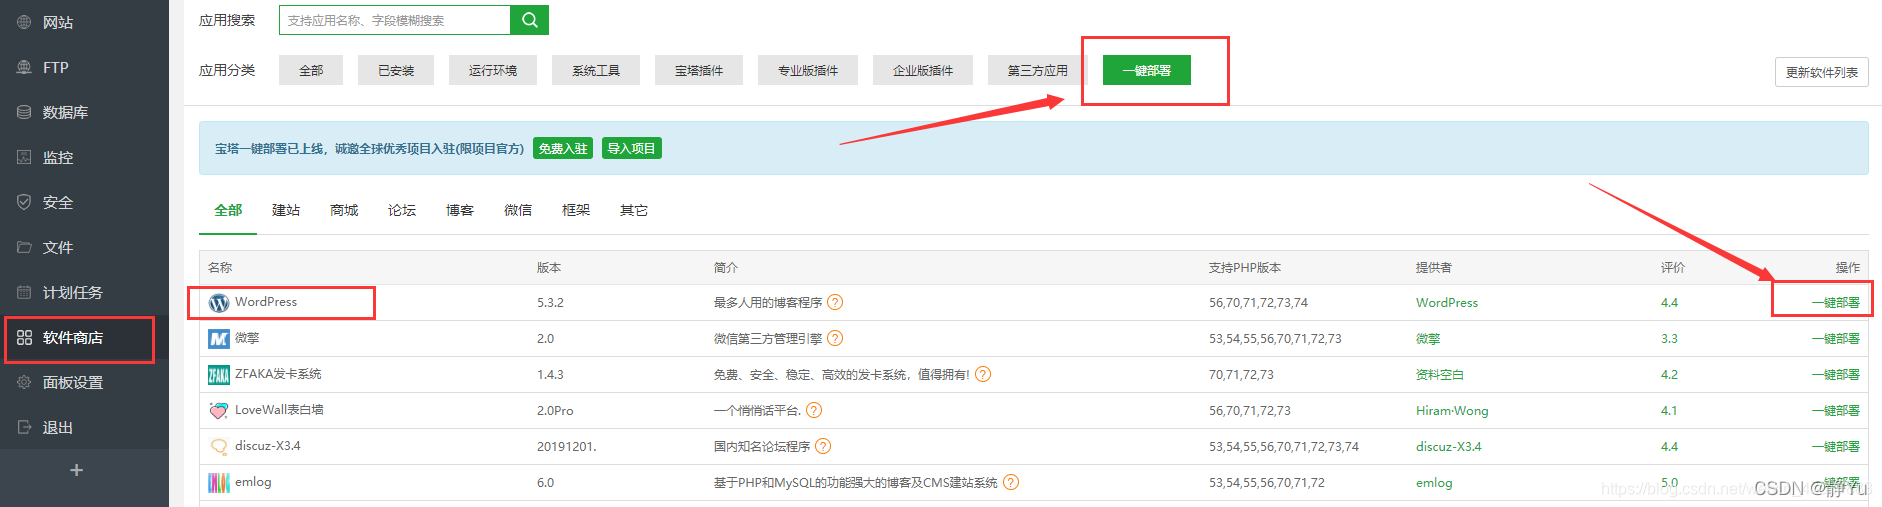The width and height of the screenshot is (1882, 507).
Task: Select the 宝塔插件 category button
Action: [699, 70]
